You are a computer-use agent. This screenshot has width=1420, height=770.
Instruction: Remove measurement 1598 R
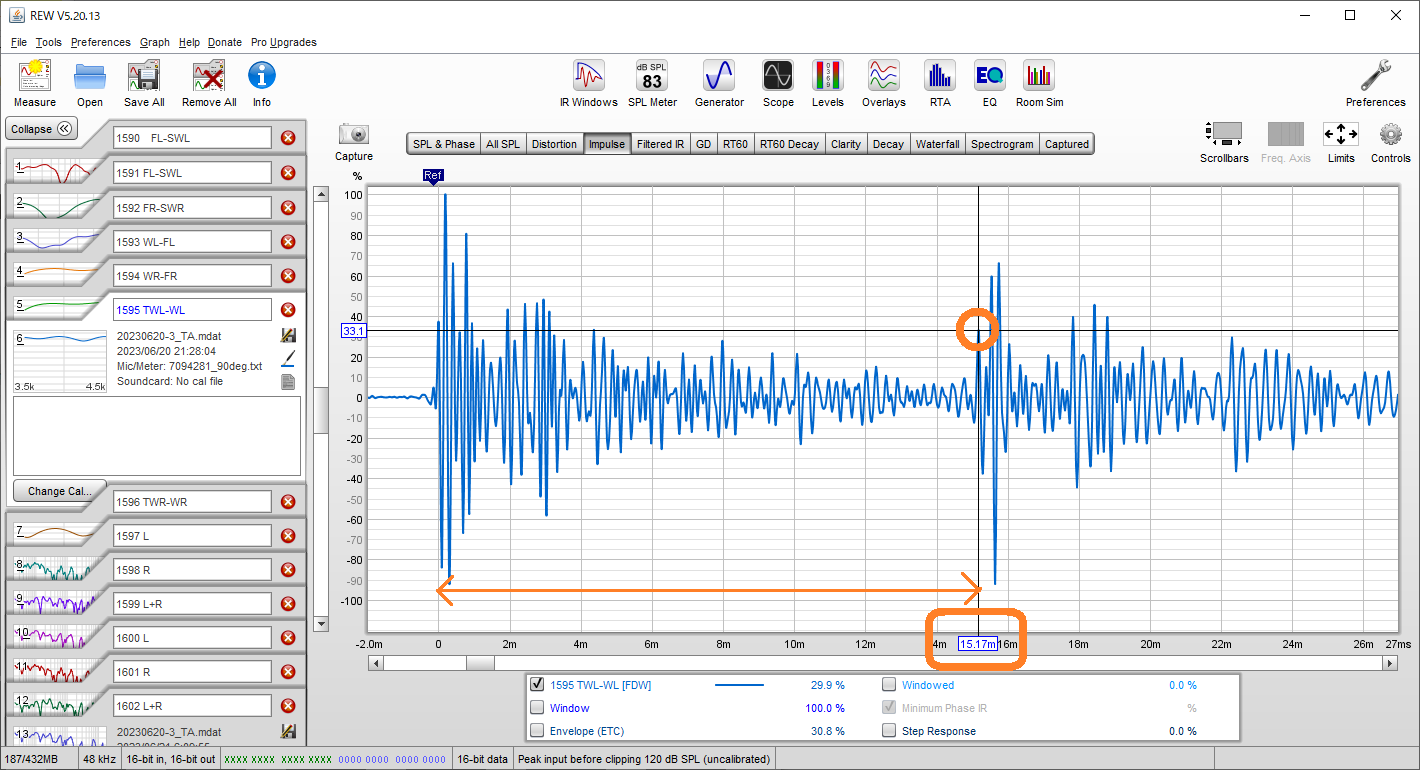[x=288, y=570]
